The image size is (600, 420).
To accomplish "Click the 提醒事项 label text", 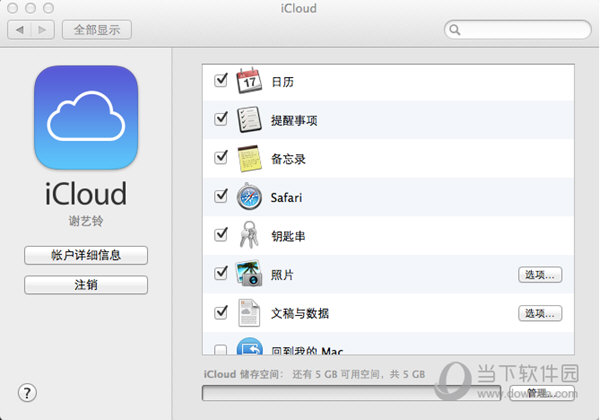I will [x=294, y=120].
